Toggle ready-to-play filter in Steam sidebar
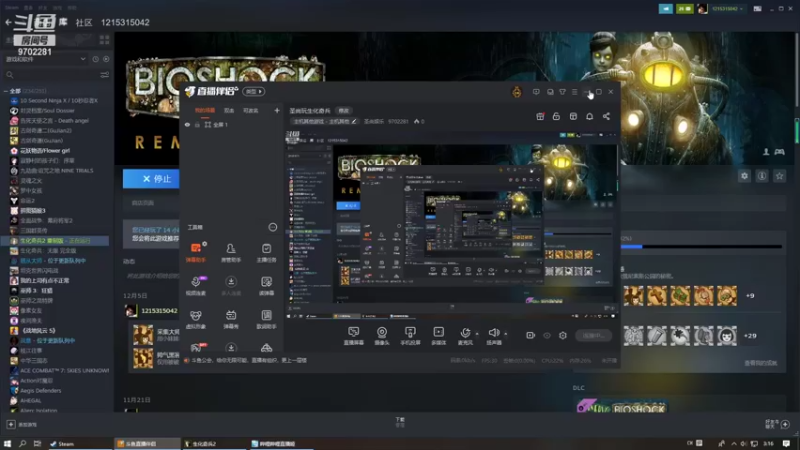 point(106,59)
